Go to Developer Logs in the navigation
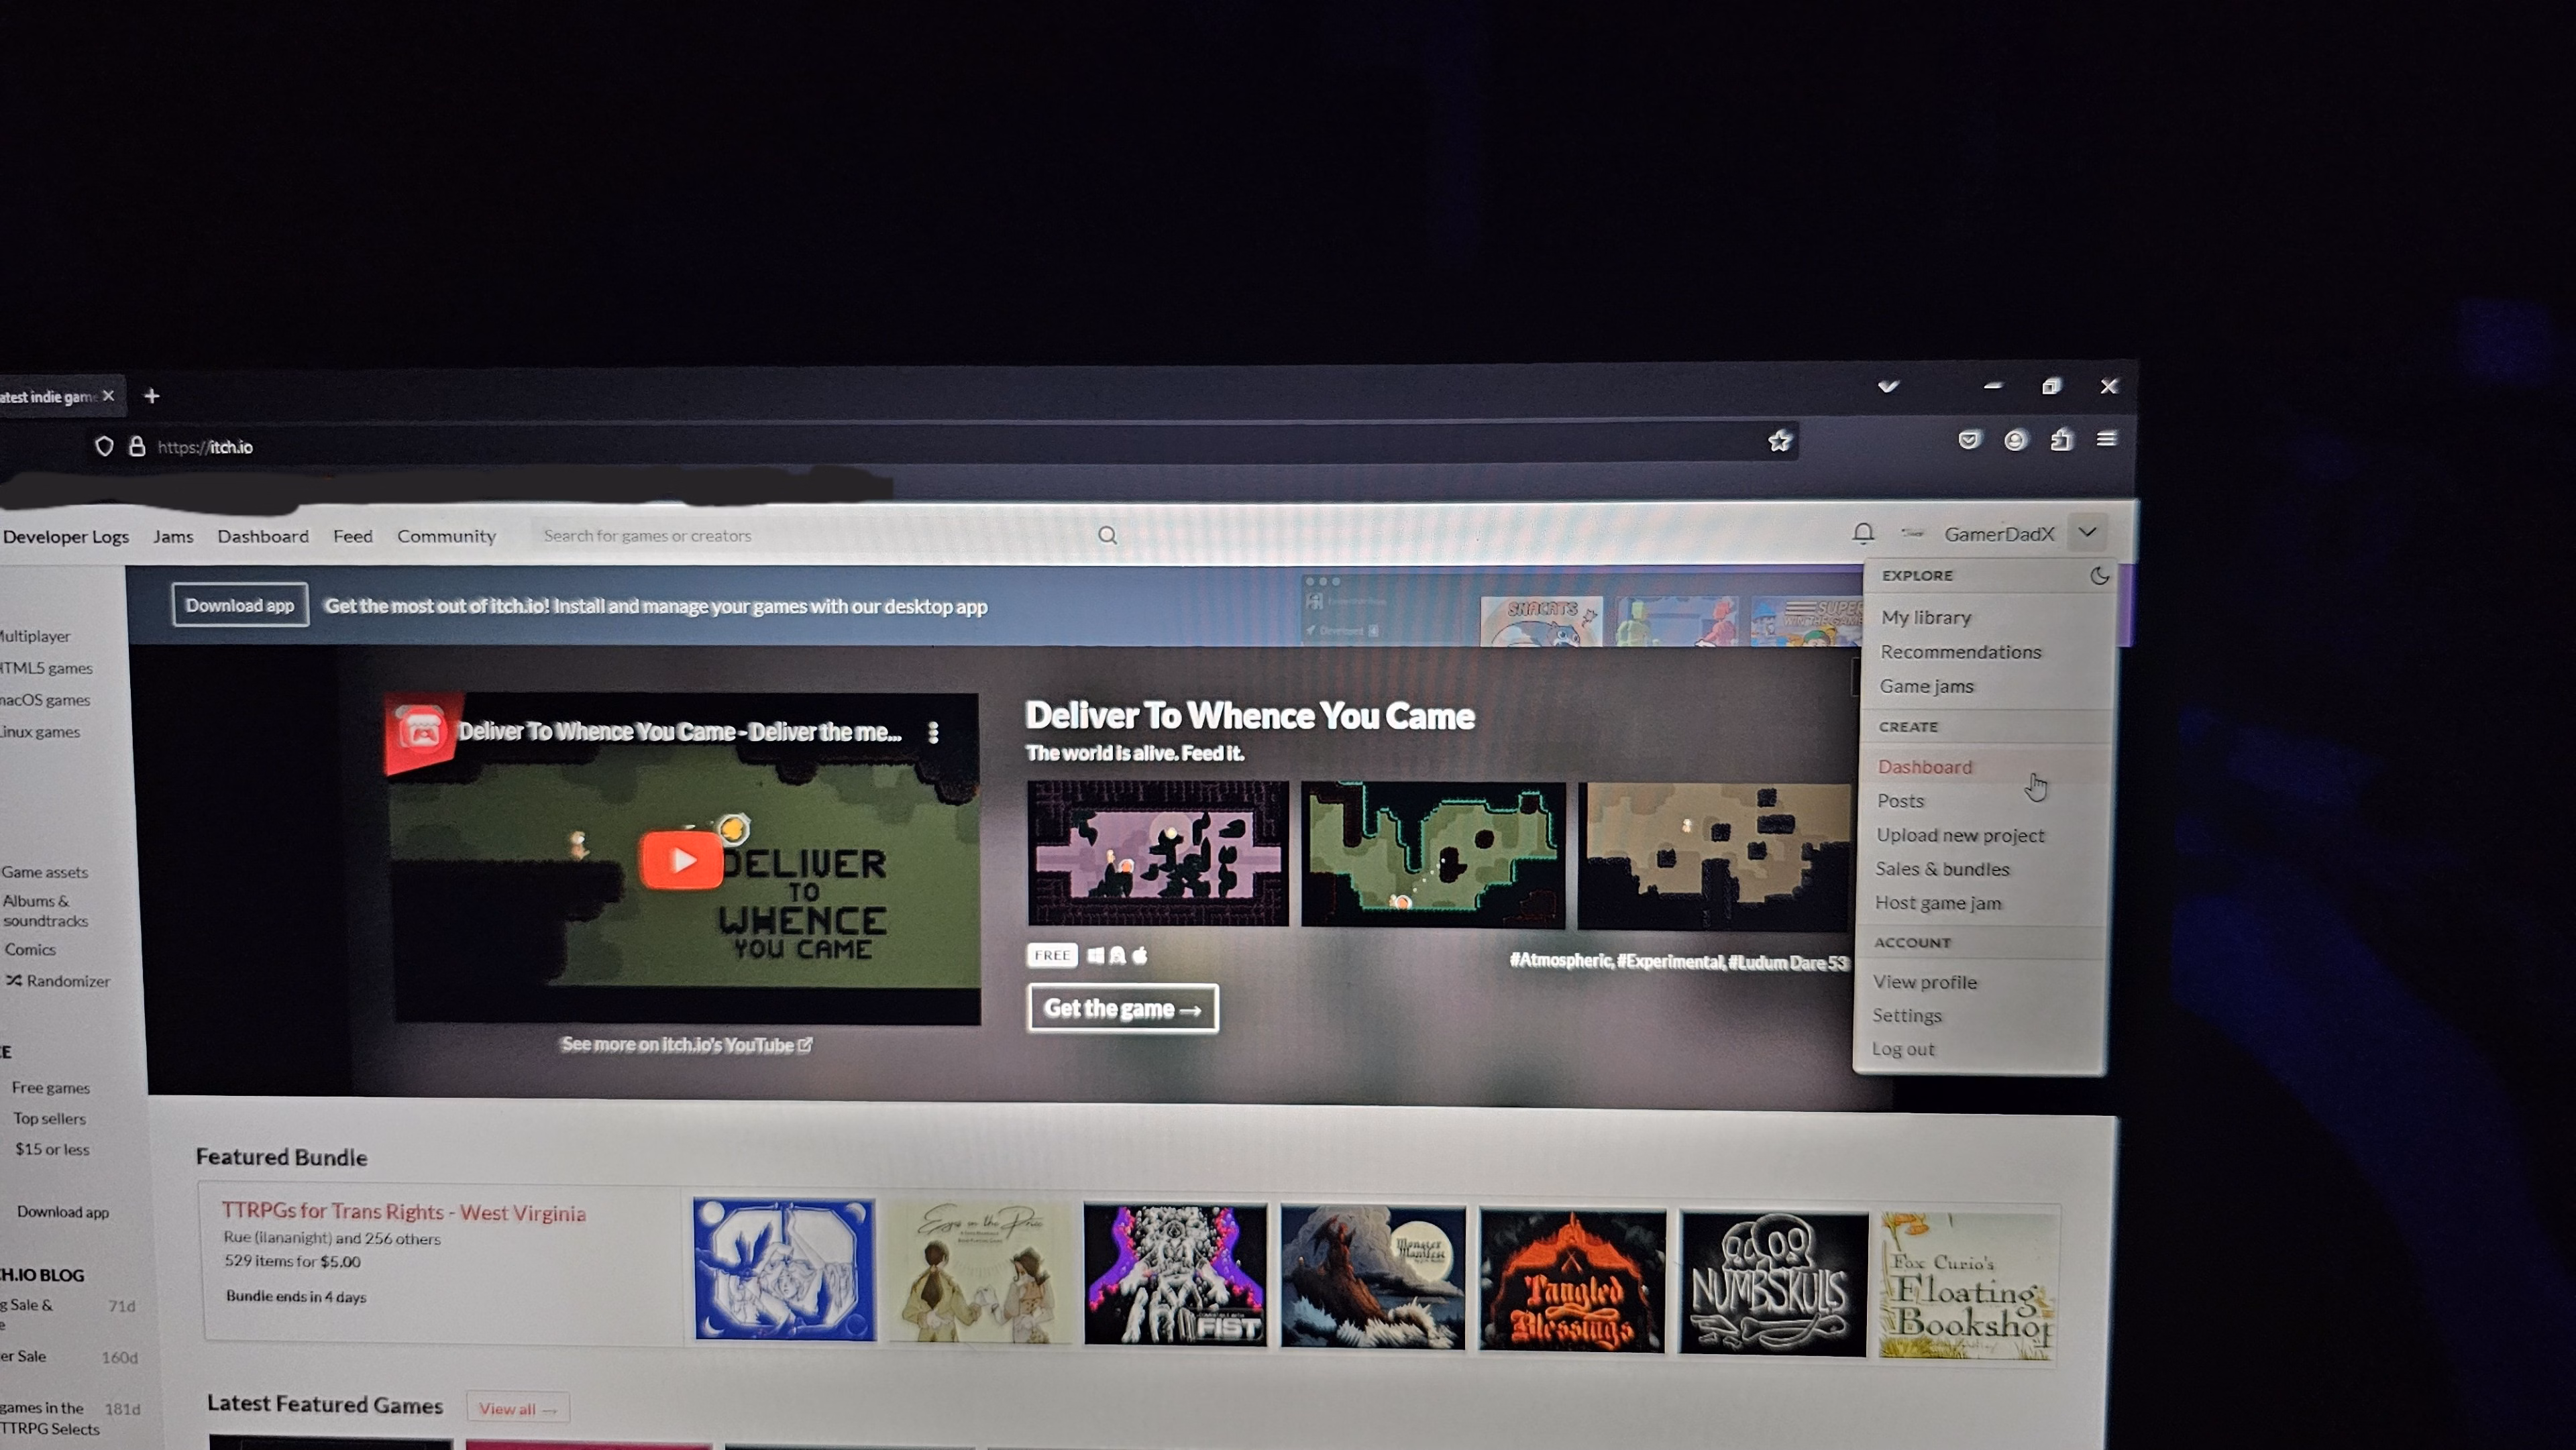The image size is (2576, 1450). pyautogui.click(x=66, y=537)
